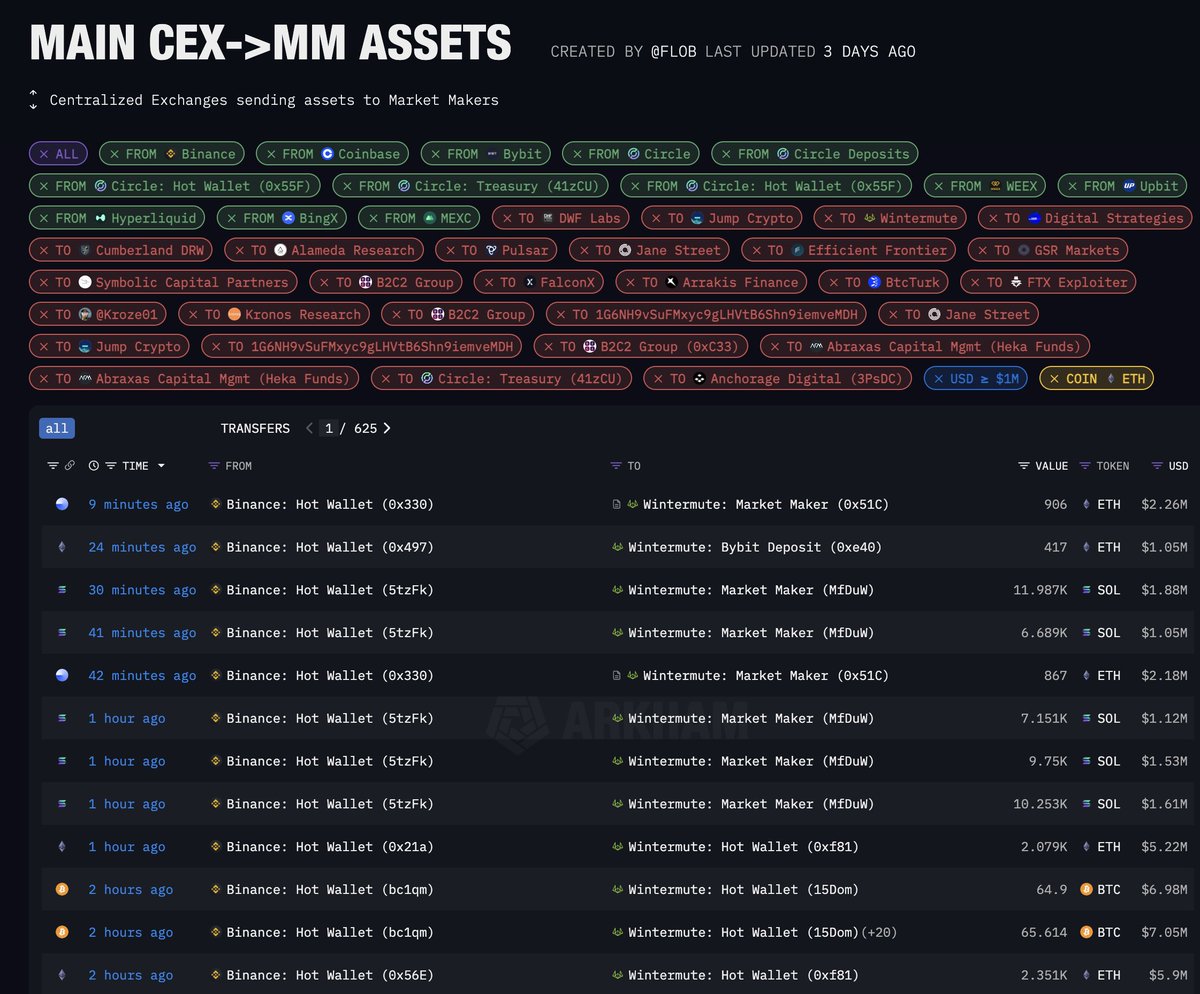1200x994 pixels.
Task: Click the chain link icon in table header
Action: 70,466
